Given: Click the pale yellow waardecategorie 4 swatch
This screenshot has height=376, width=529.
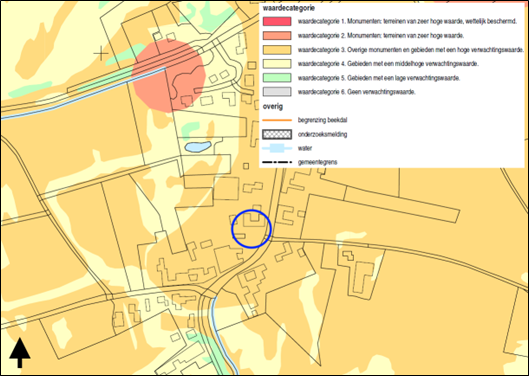Looking at the screenshot, I should pyautogui.click(x=277, y=63).
